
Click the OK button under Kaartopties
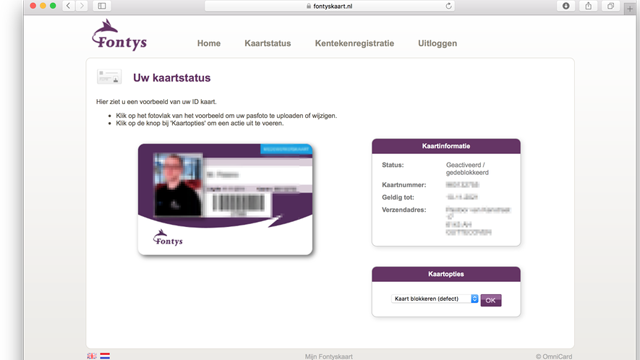click(491, 300)
